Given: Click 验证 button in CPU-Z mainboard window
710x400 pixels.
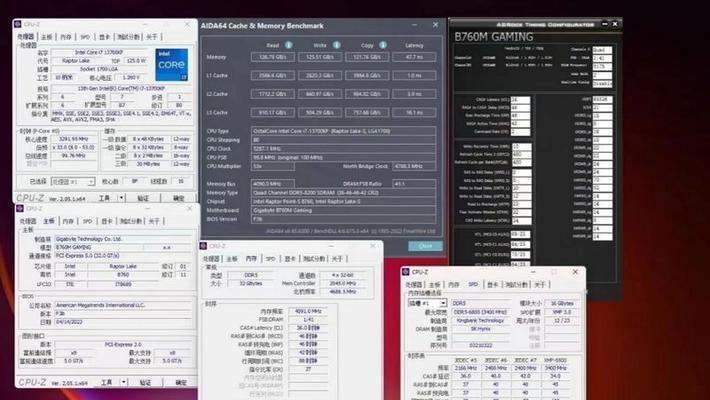Looking at the screenshot, I should click(145, 382).
